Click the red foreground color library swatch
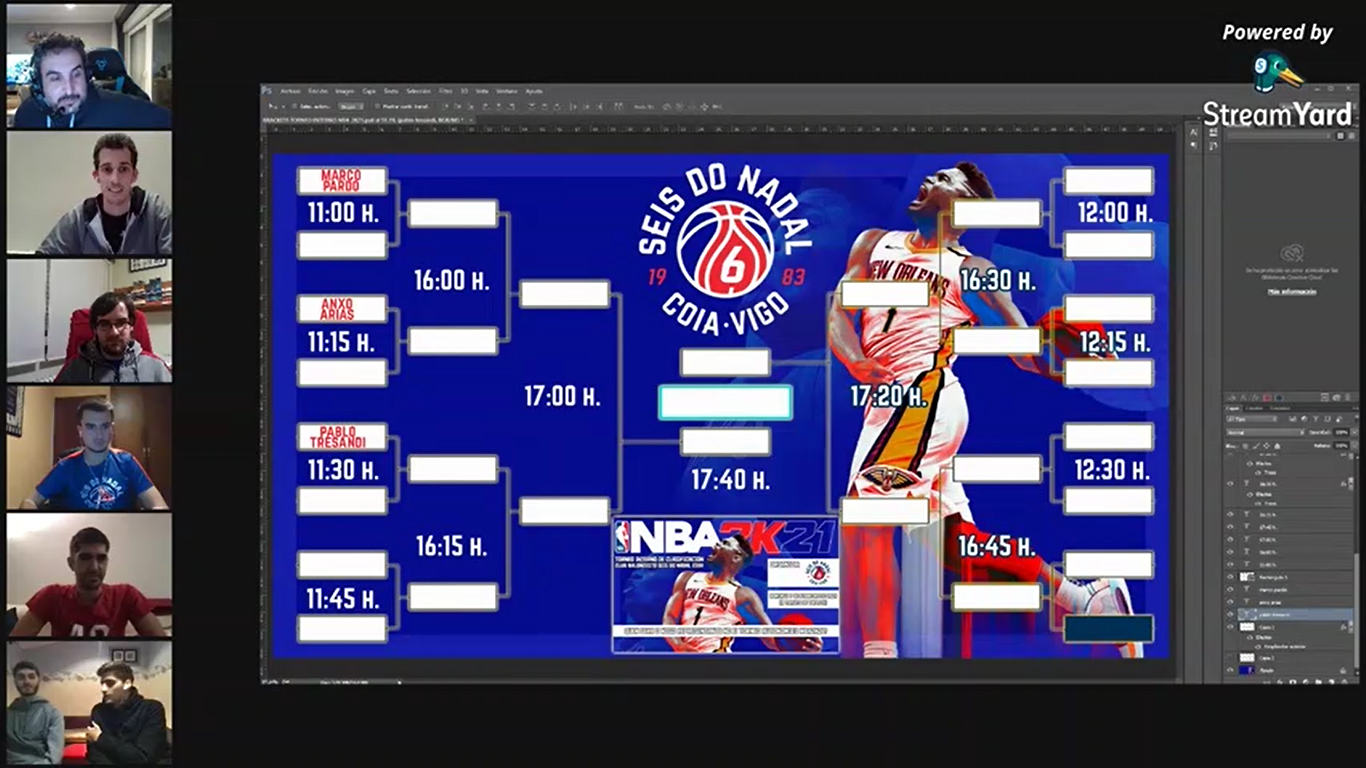The height and width of the screenshot is (768, 1366). click(1266, 398)
